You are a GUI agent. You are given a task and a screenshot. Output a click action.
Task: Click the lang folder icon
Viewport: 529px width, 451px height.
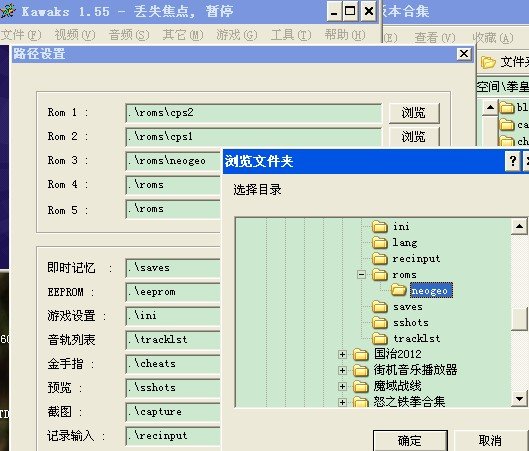coord(380,243)
